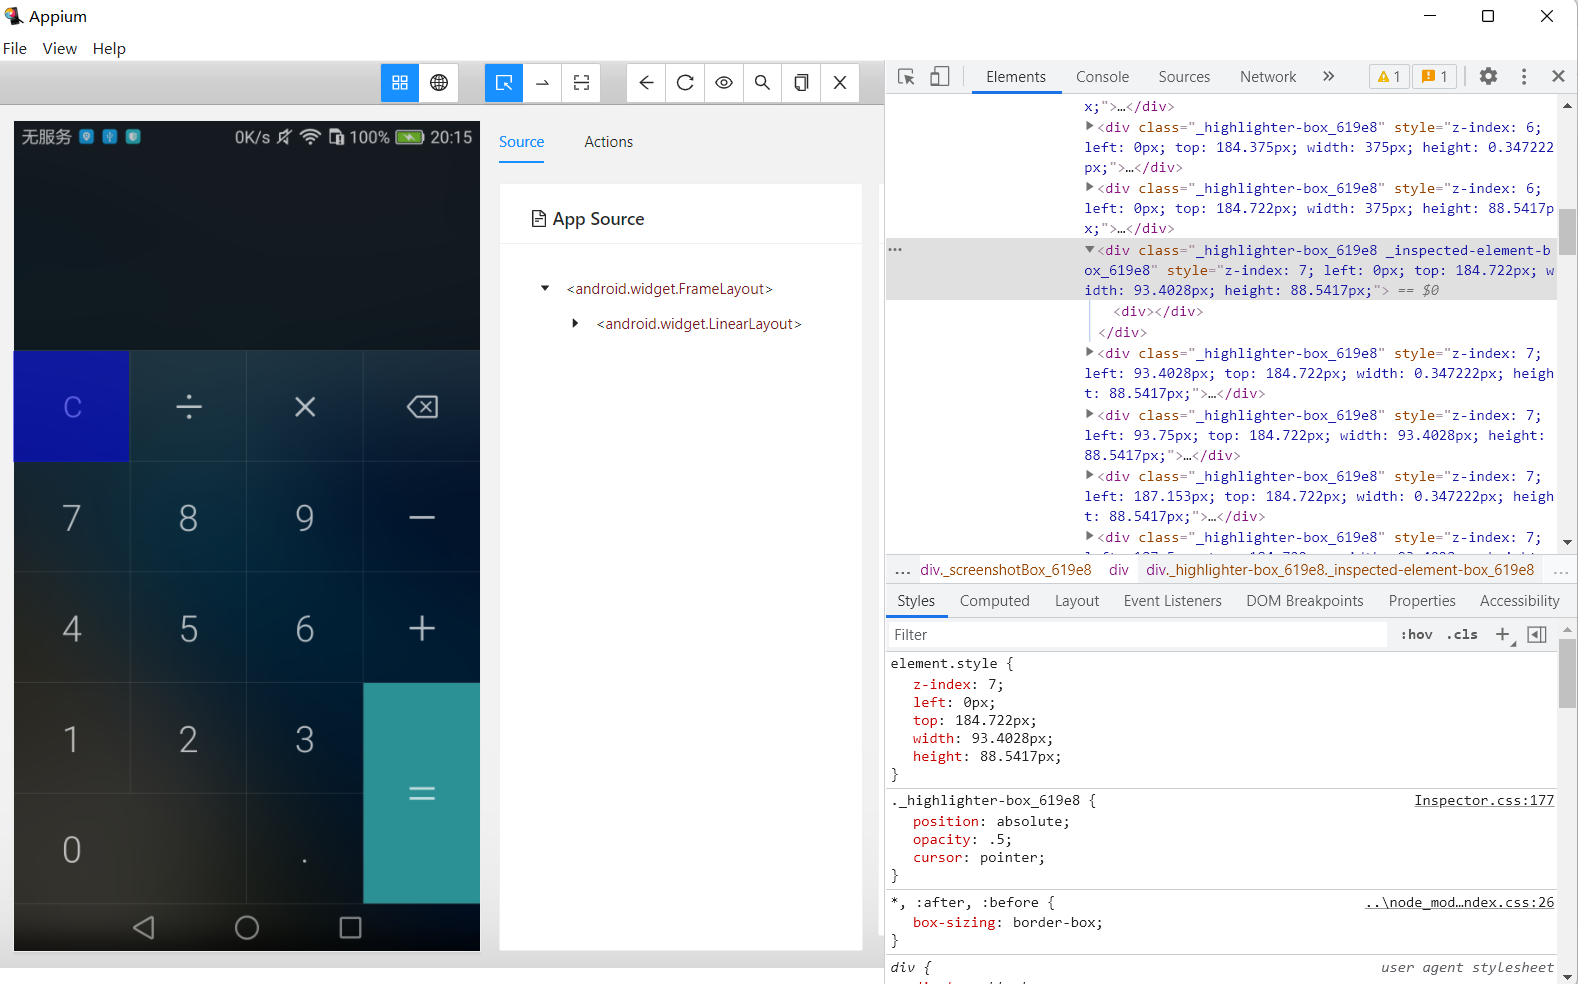Activate Select Elements tool
The height and width of the screenshot is (984, 1578).
[504, 83]
